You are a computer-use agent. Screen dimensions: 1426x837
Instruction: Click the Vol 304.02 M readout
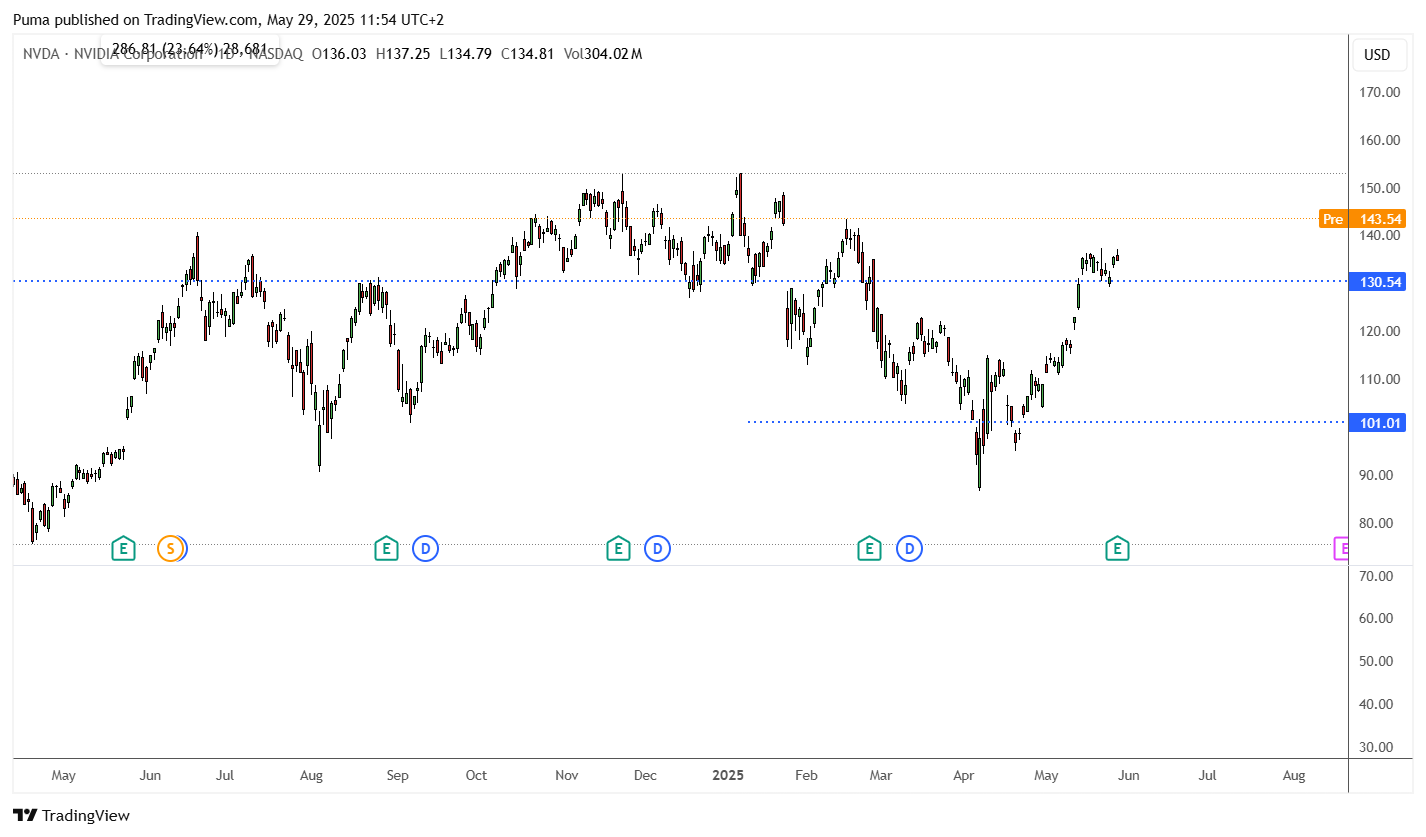[x=603, y=54]
